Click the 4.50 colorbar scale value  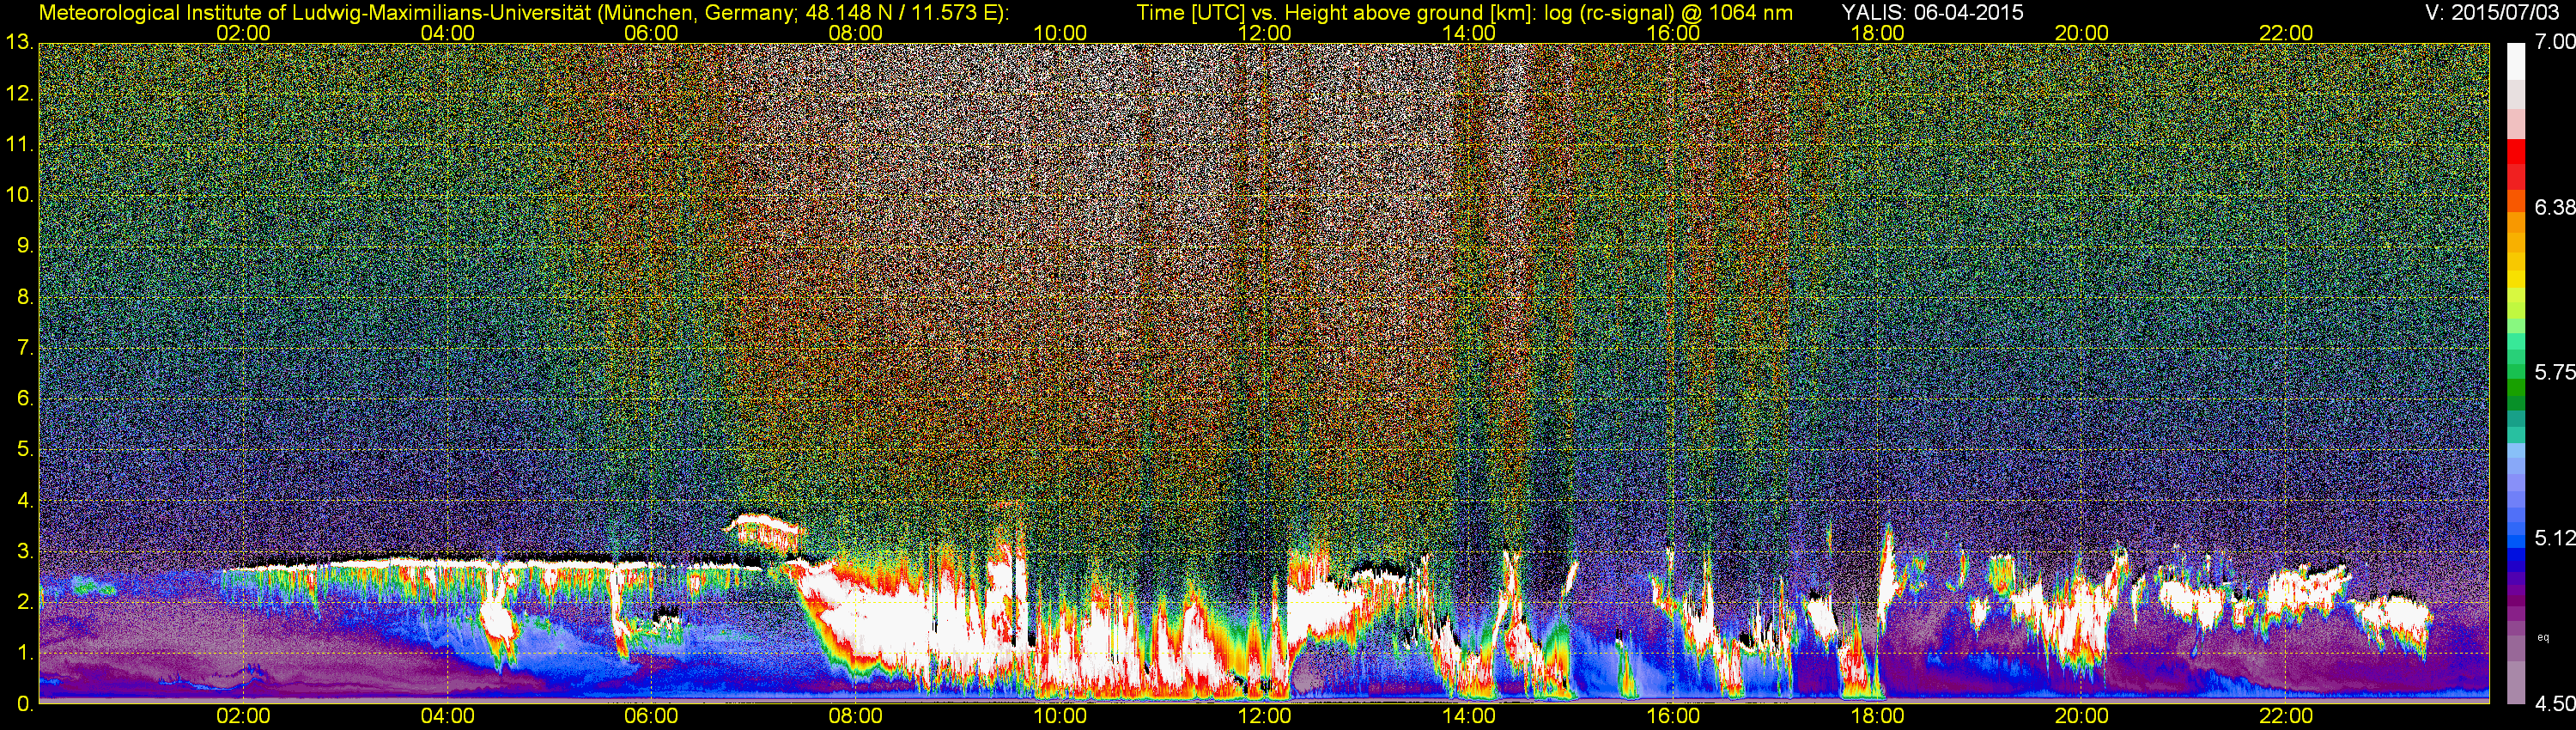(x=2554, y=704)
